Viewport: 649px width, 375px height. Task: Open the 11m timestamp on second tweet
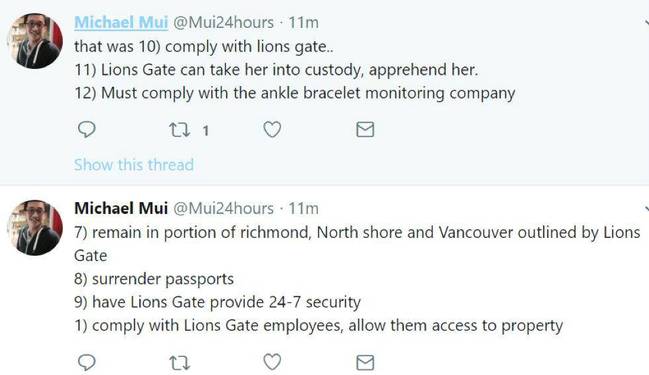click(x=303, y=208)
